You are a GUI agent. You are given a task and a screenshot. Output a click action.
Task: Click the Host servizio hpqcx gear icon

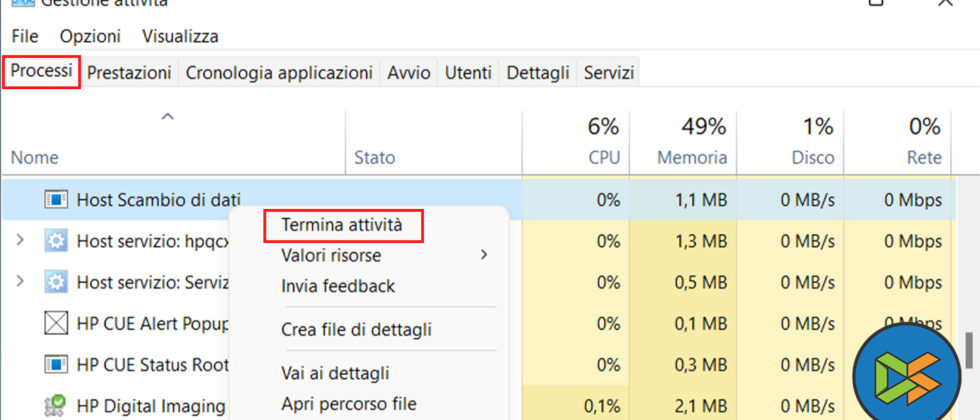[x=55, y=241]
